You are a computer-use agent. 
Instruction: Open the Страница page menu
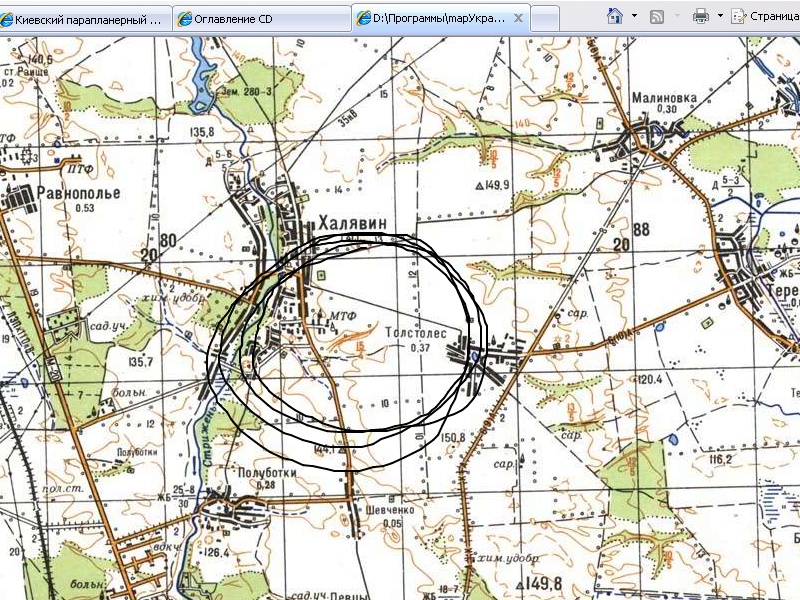point(764,16)
